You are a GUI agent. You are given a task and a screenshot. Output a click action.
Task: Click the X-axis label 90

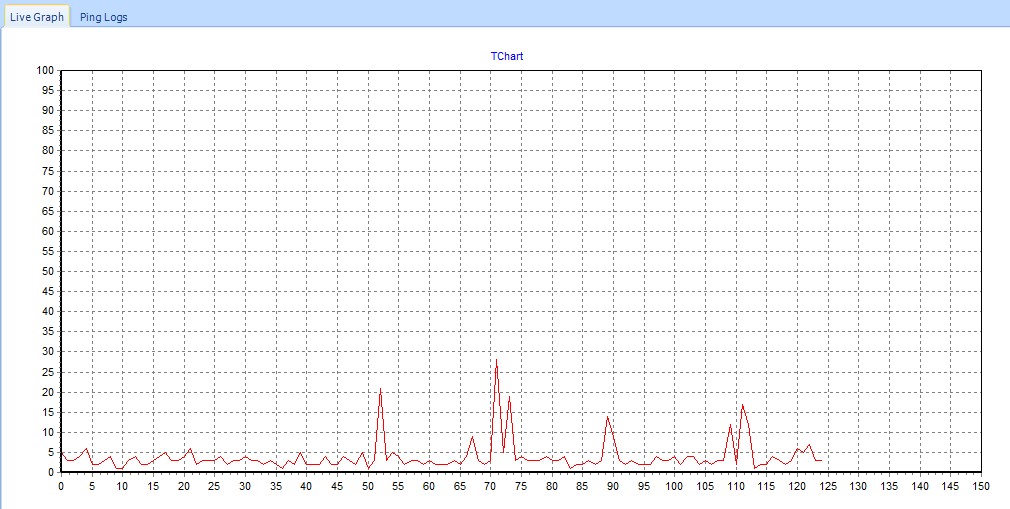(x=613, y=485)
